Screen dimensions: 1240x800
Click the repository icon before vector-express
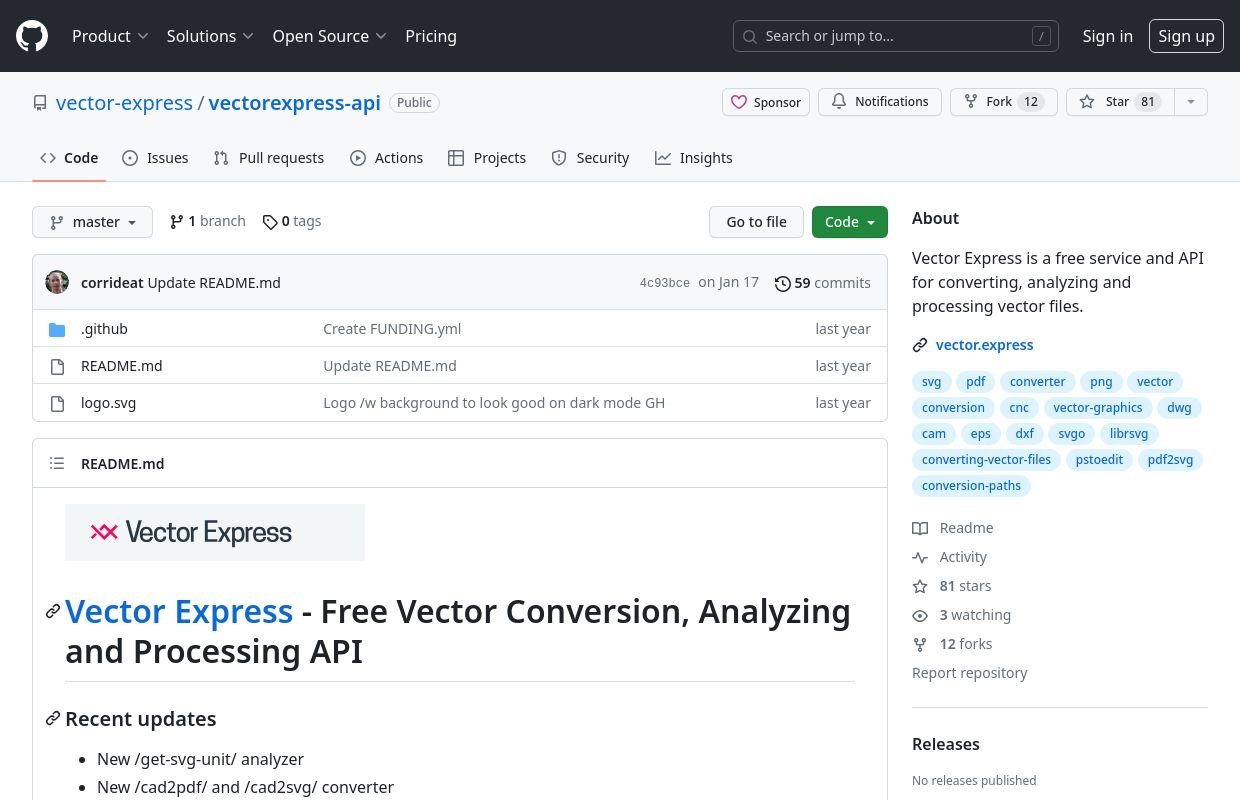40,103
